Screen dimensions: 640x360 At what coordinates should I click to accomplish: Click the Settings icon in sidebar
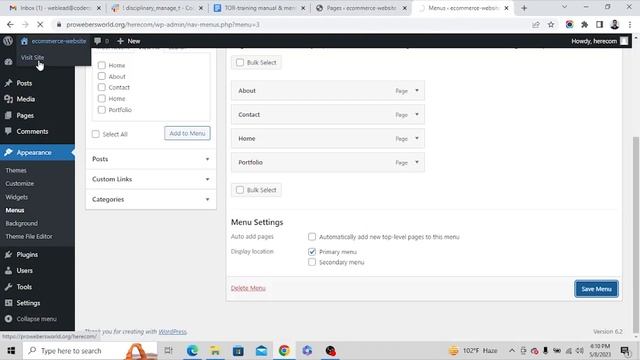pos(8,303)
